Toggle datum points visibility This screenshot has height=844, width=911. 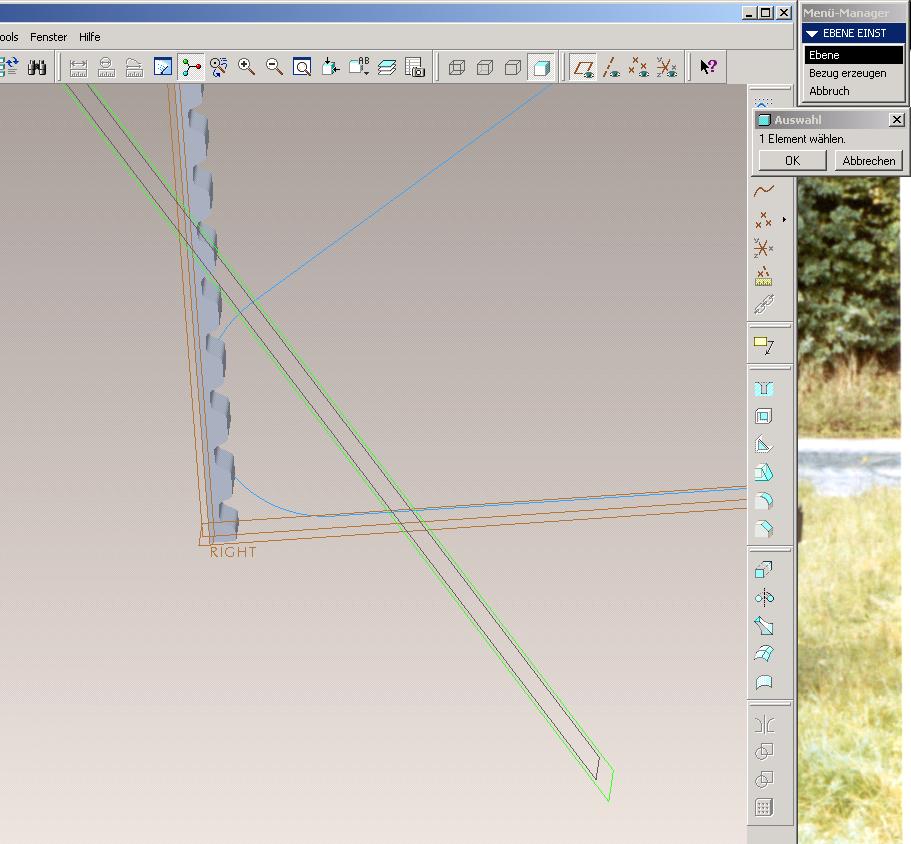(x=639, y=67)
